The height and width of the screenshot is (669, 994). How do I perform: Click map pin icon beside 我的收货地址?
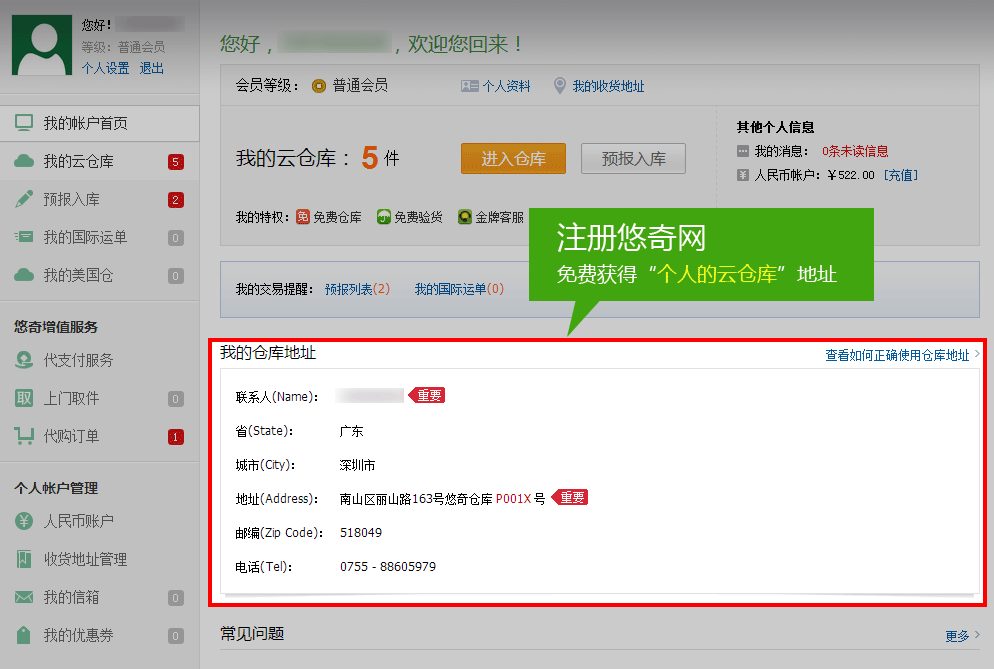[560, 86]
